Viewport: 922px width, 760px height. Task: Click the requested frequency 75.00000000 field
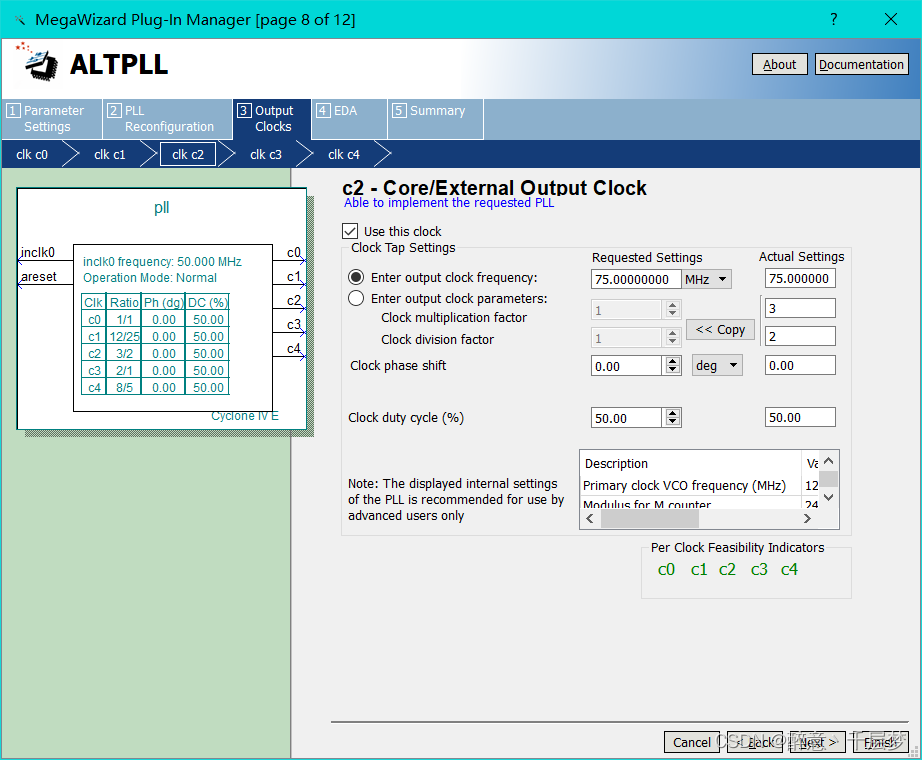(636, 279)
